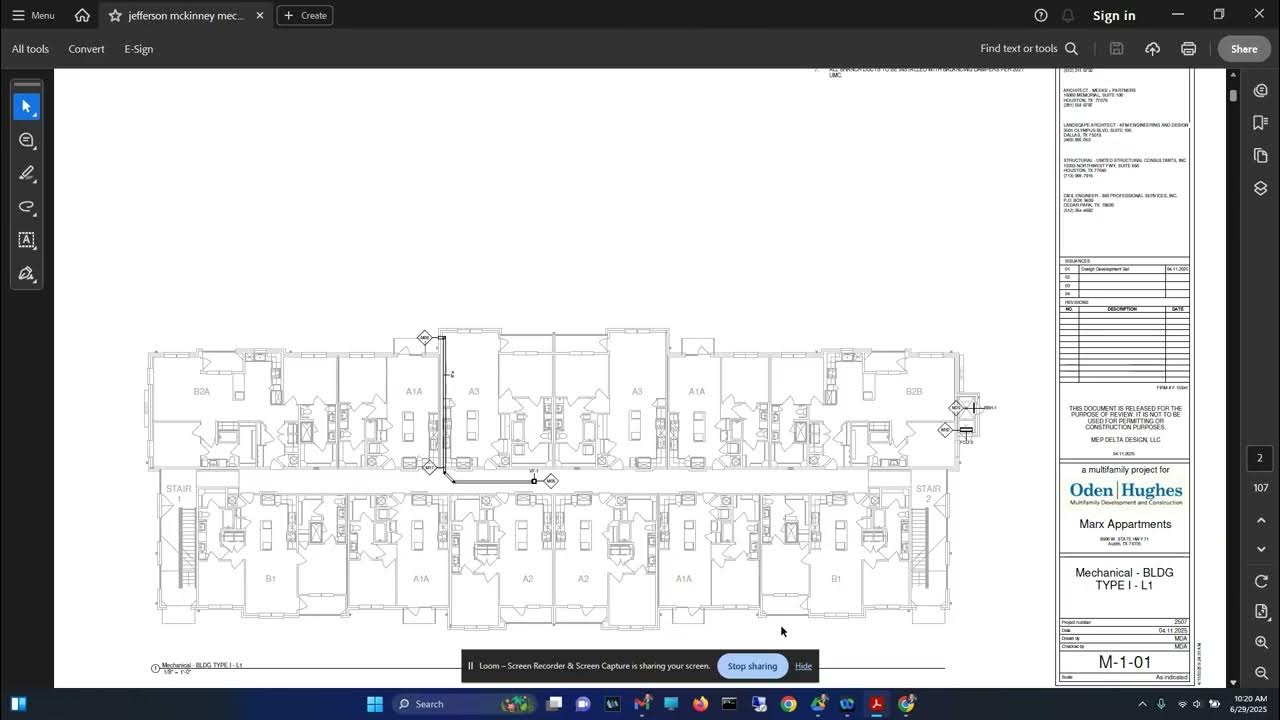
Task: Open Firefox from taskbar
Action: click(x=700, y=704)
